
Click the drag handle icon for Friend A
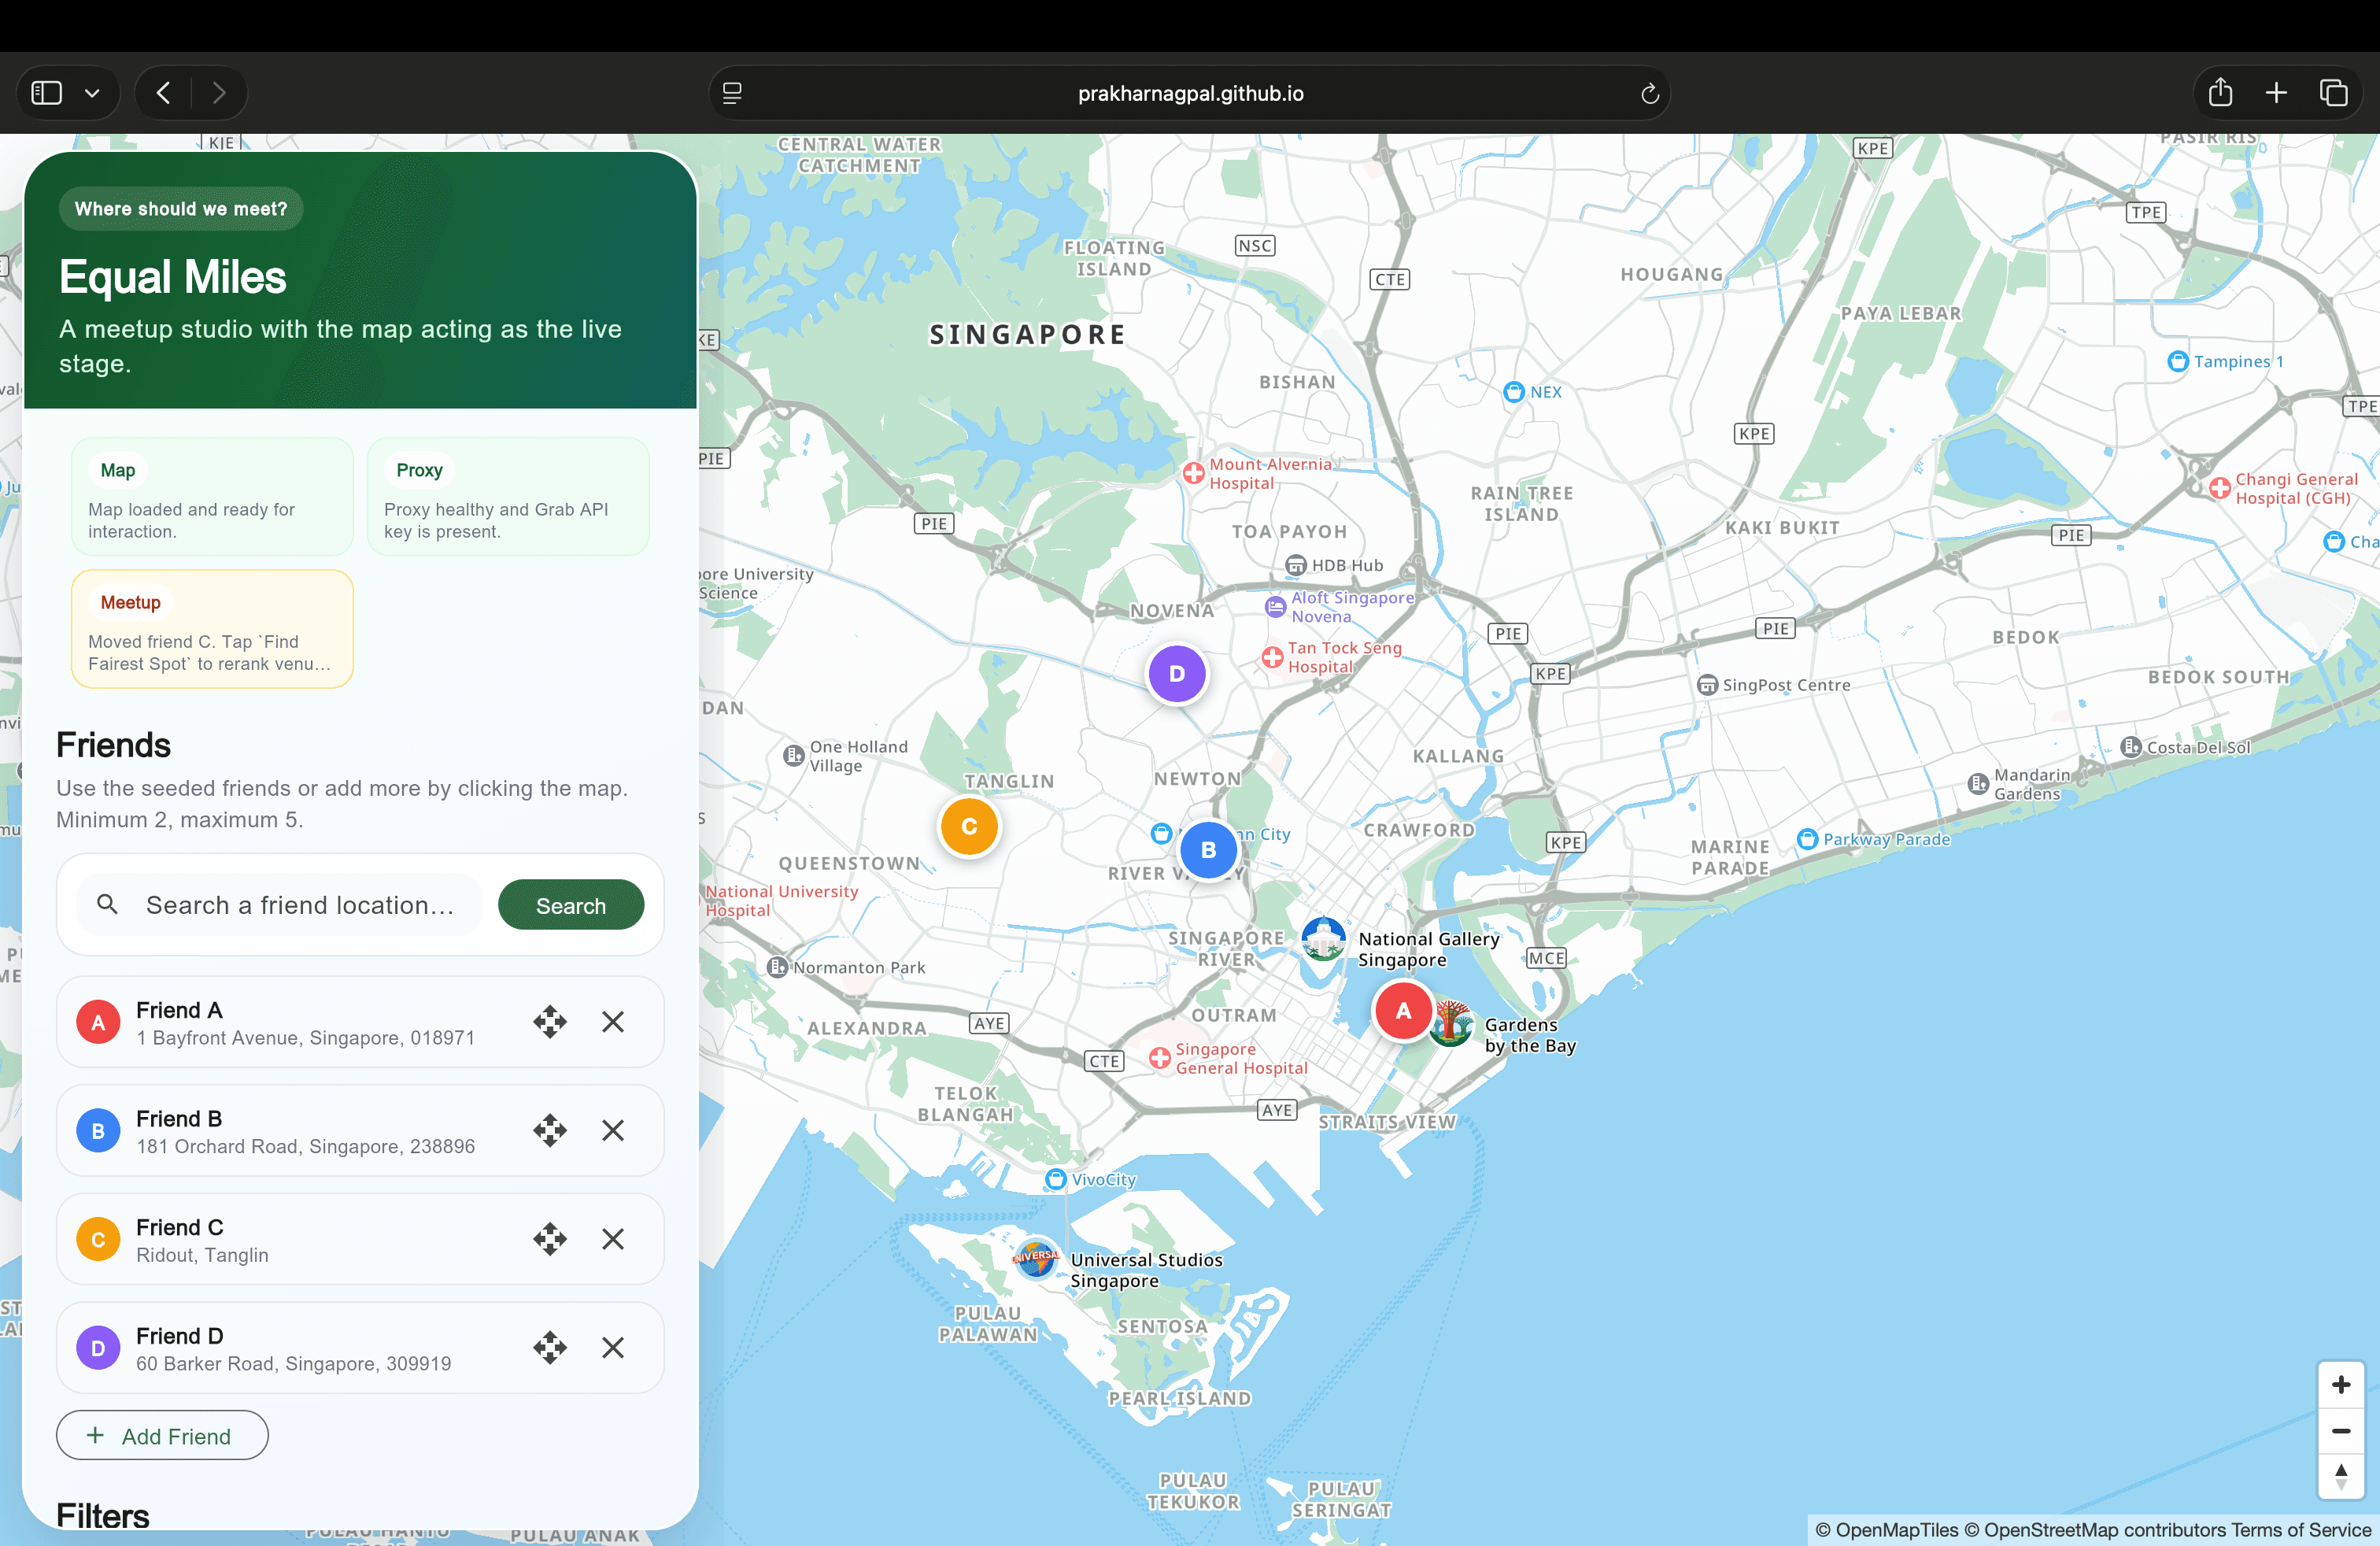point(550,1022)
